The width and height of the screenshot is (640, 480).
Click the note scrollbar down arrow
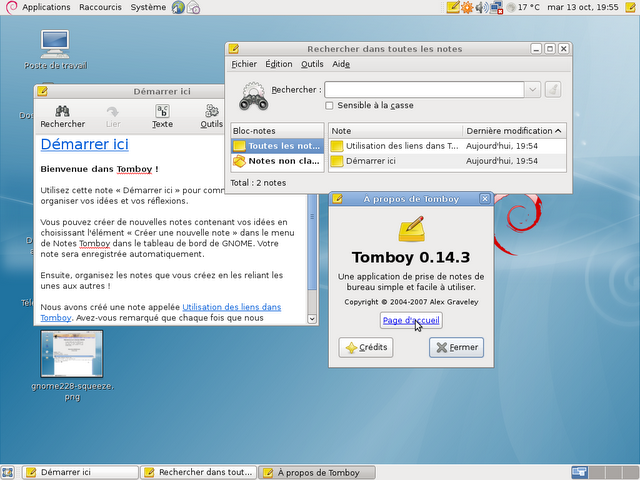[312, 319]
